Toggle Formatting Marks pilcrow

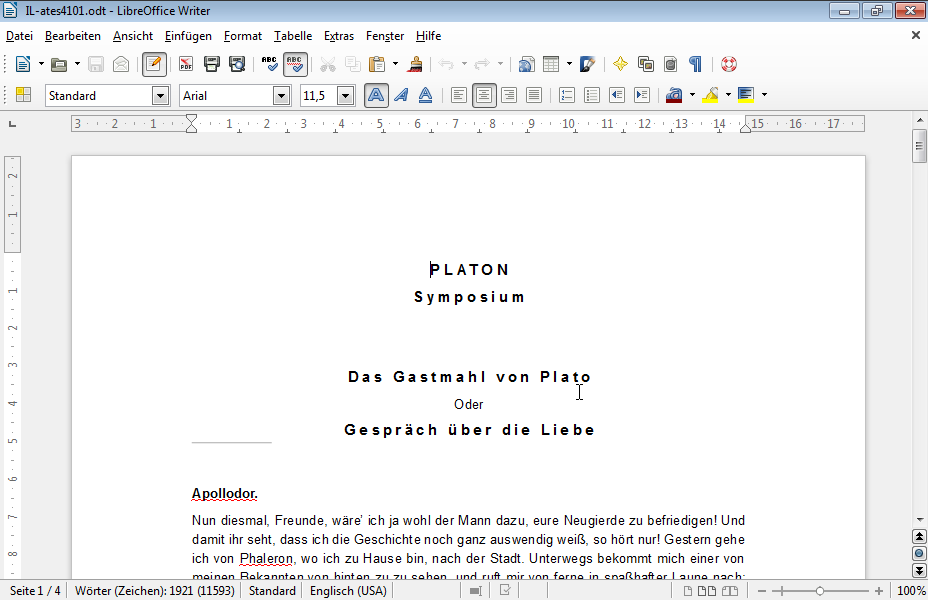[695, 64]
